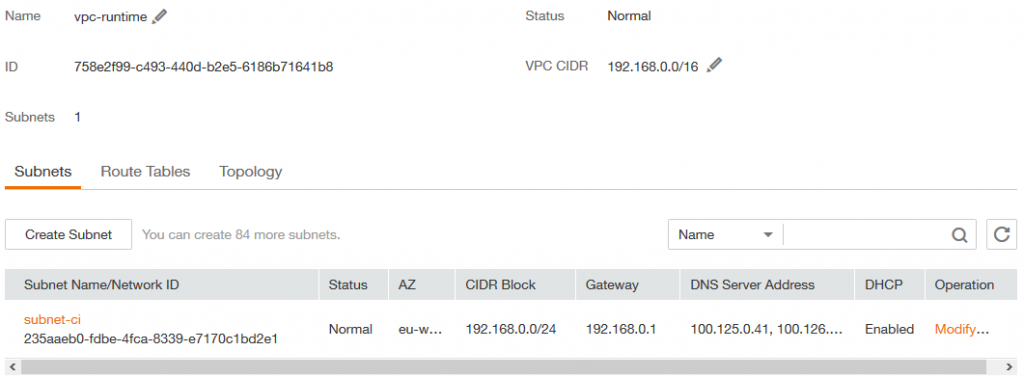Click the horizontal scrollbar right arrow
The width and height of the screenshot is (1024, 378).
[1010, 368]
